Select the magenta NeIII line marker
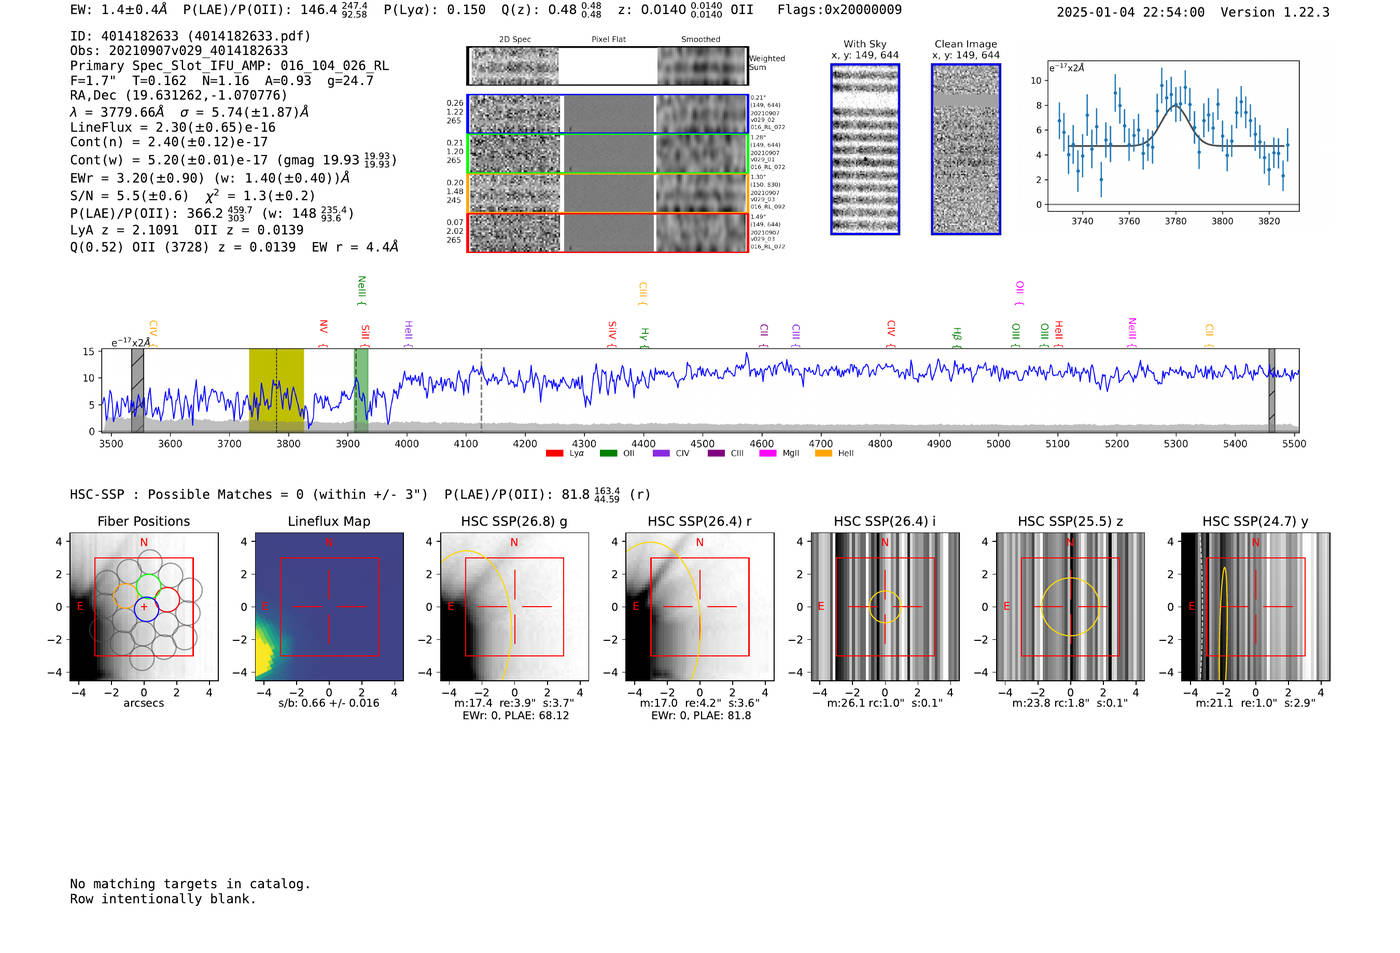This screenshot has height=953, width=1400. pos(1132,331)
